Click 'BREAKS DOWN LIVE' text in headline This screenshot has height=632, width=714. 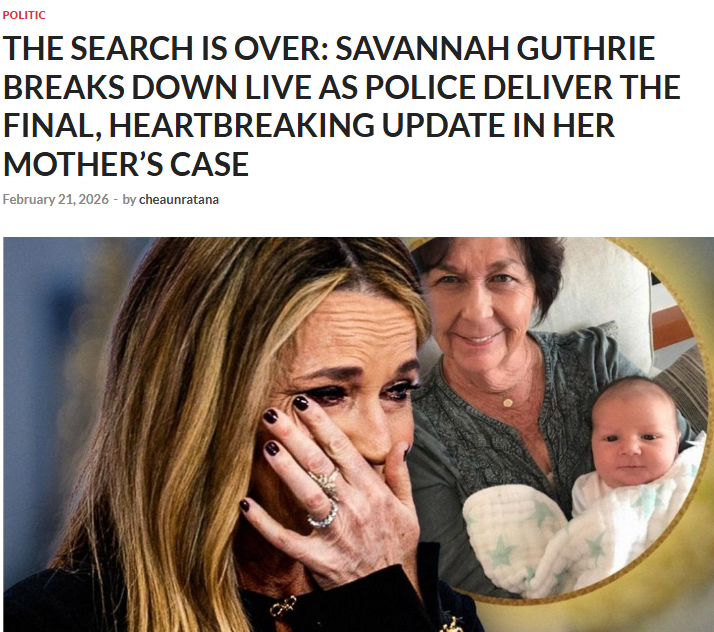(x=158, y=87)
